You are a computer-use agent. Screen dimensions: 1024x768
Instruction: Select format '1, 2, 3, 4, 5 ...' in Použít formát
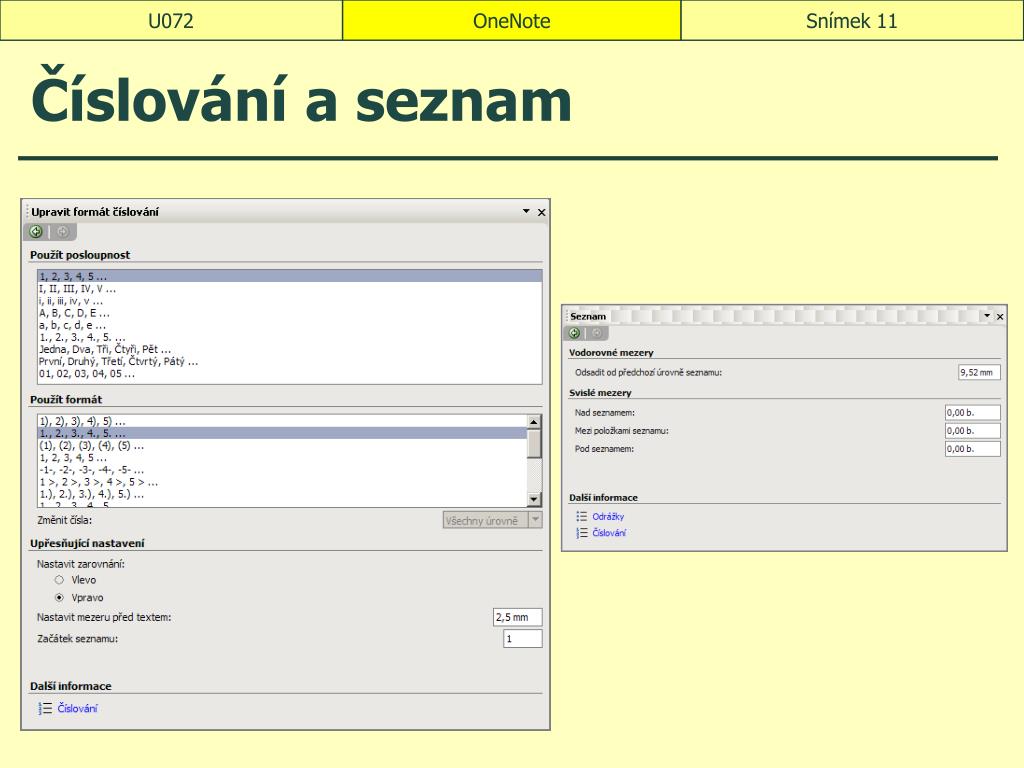point(282,458)
